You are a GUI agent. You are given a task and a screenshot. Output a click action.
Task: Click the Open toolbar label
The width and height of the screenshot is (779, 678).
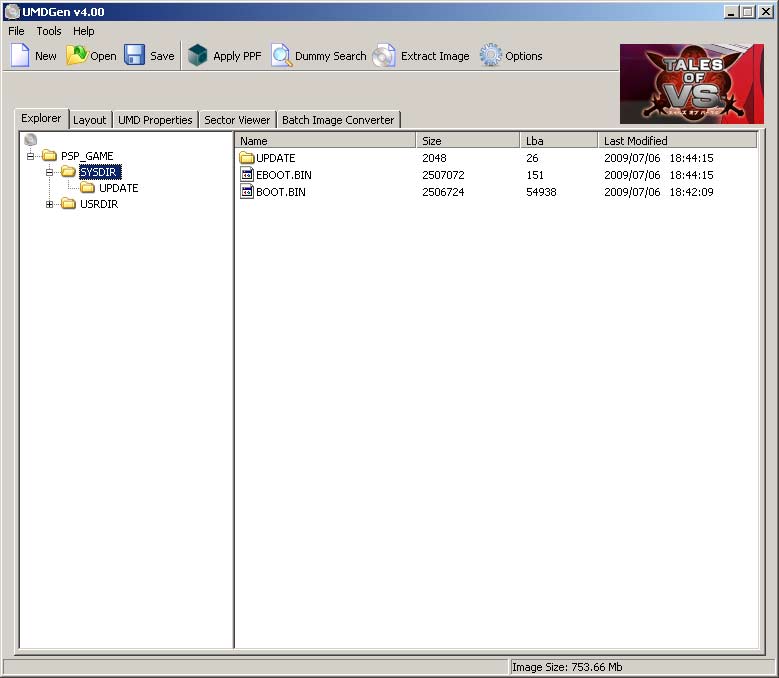[x=103, y=56]
